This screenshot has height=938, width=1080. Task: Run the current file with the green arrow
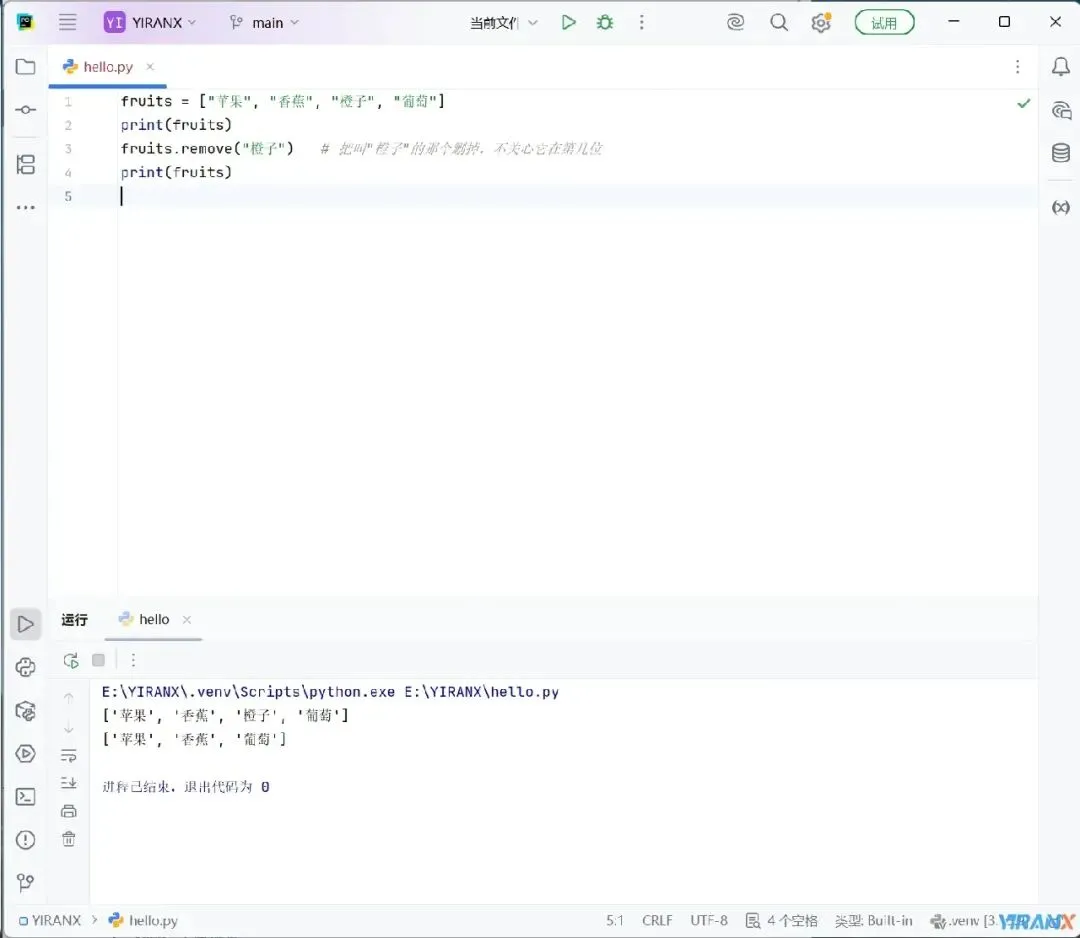tap(568, 23)
